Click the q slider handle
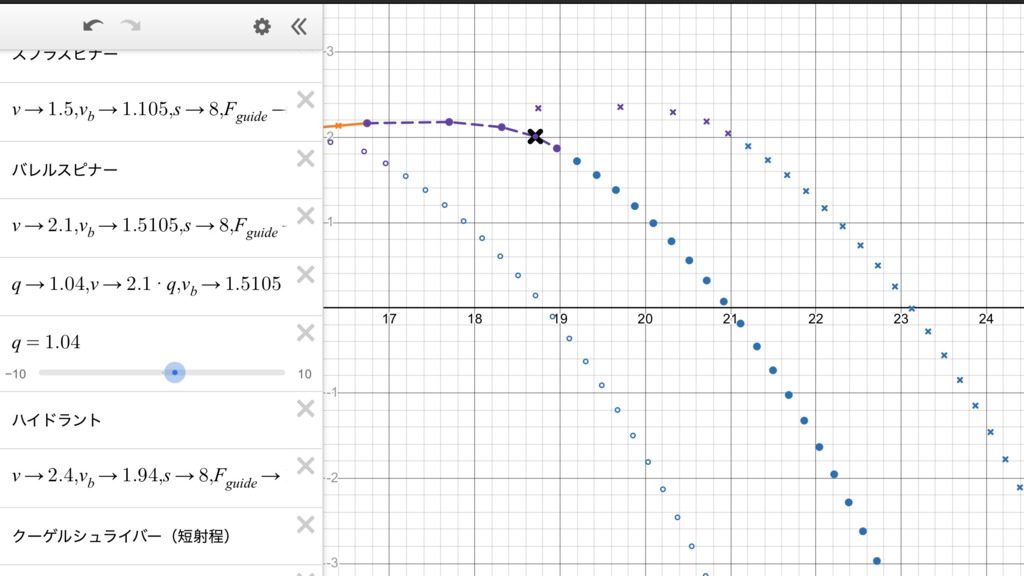 175,373
